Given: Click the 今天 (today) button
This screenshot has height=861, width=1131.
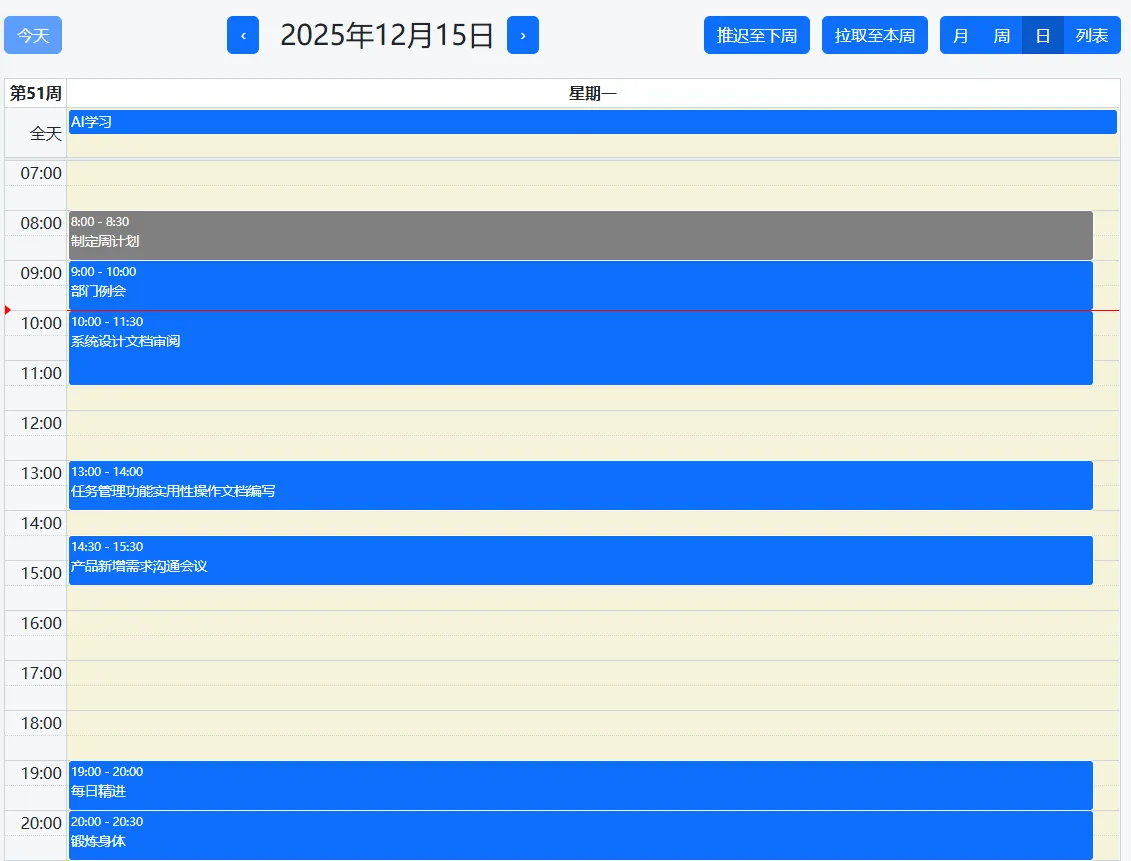Looking at the screenshot, I should (x=33, y=35).
